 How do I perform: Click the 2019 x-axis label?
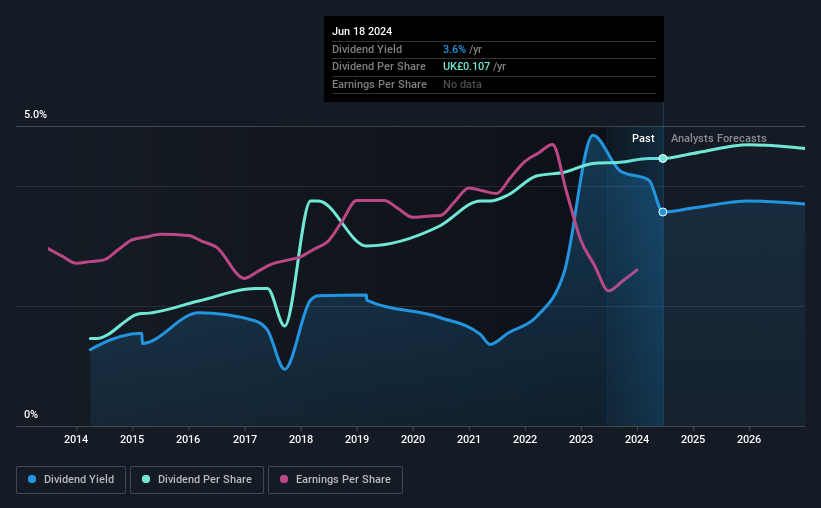357,439
